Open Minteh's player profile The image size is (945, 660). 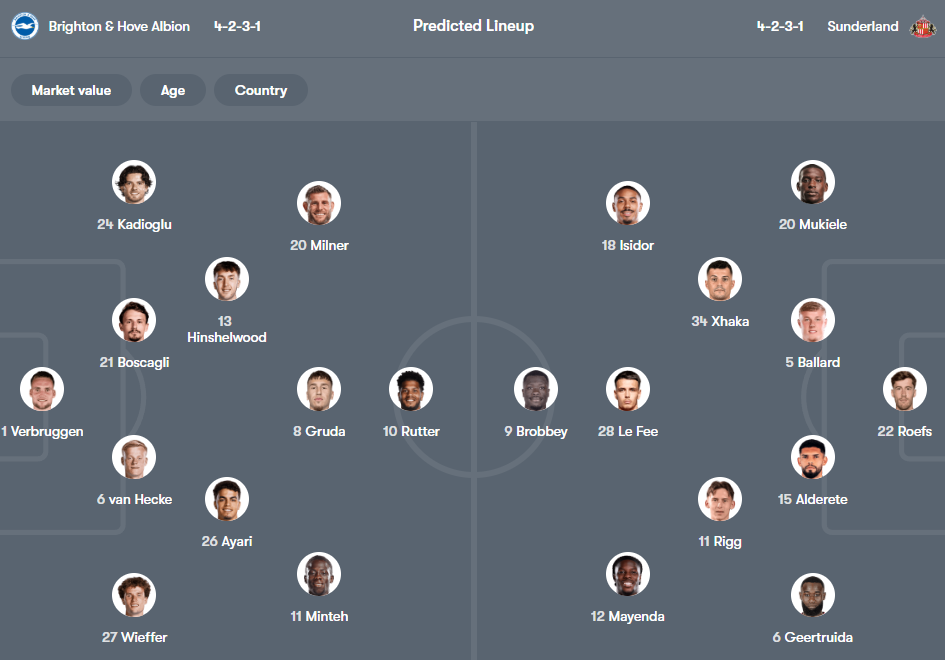tap(319, 574)
